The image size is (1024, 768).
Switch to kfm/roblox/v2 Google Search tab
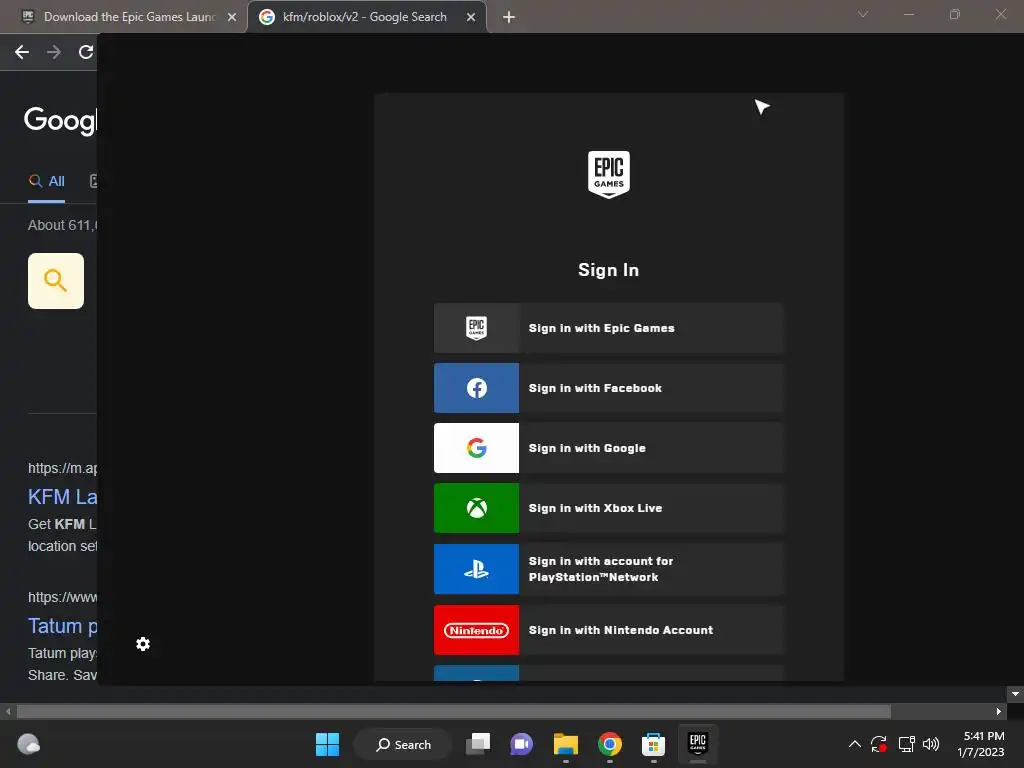coord(364,17)
